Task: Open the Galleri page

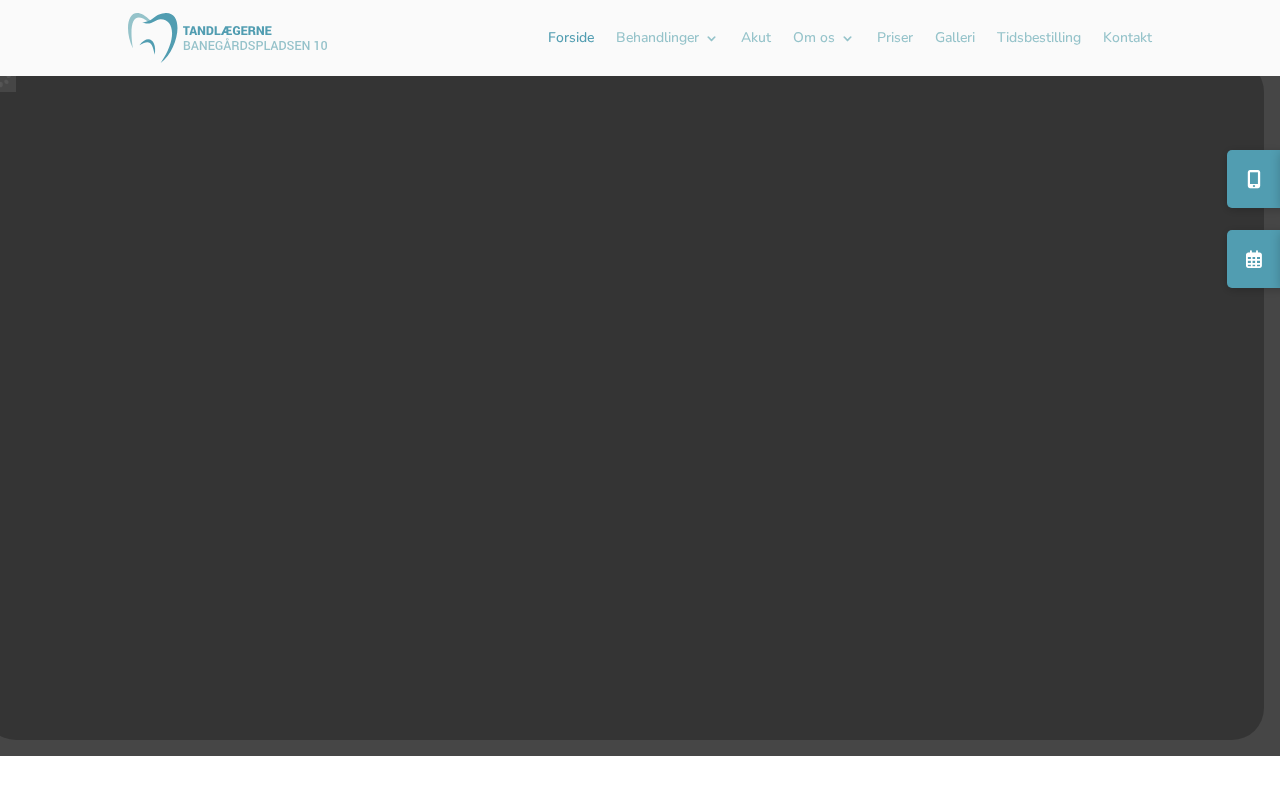Action: [955, 38]
